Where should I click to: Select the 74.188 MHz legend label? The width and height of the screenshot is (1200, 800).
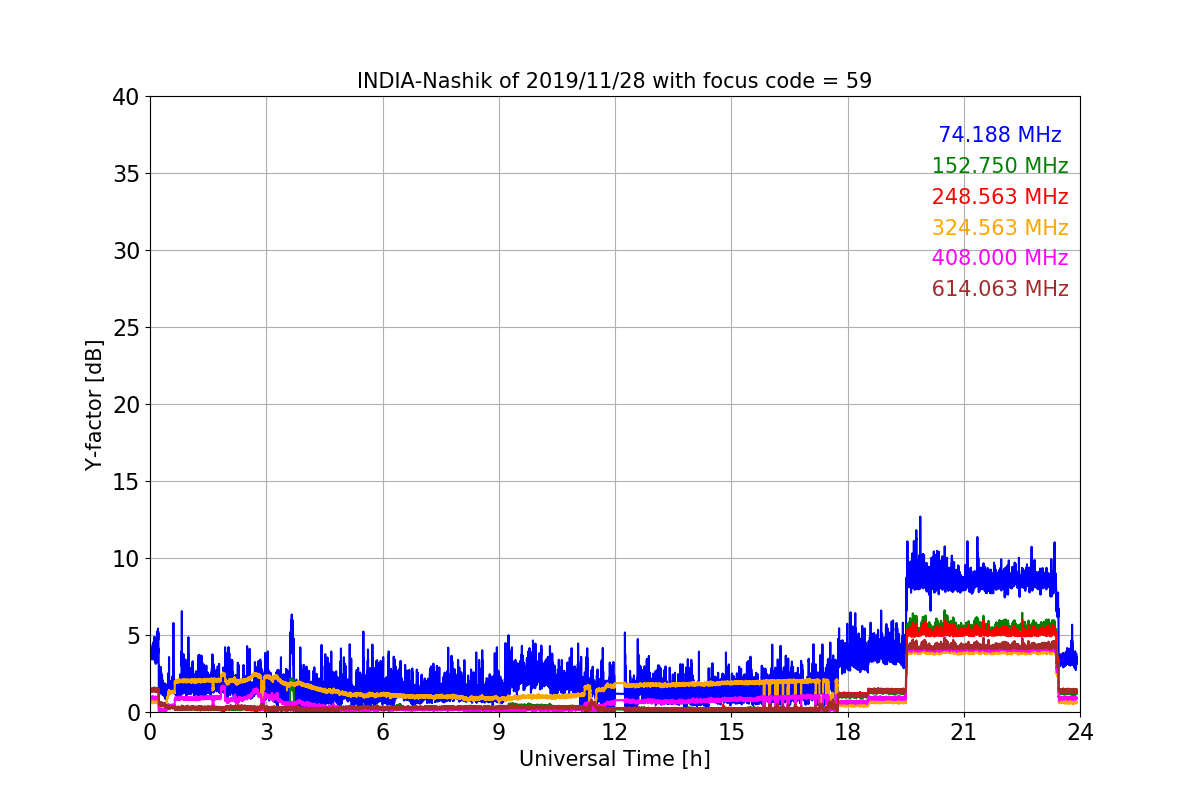pyautogui.click(x=1000, y=135)
